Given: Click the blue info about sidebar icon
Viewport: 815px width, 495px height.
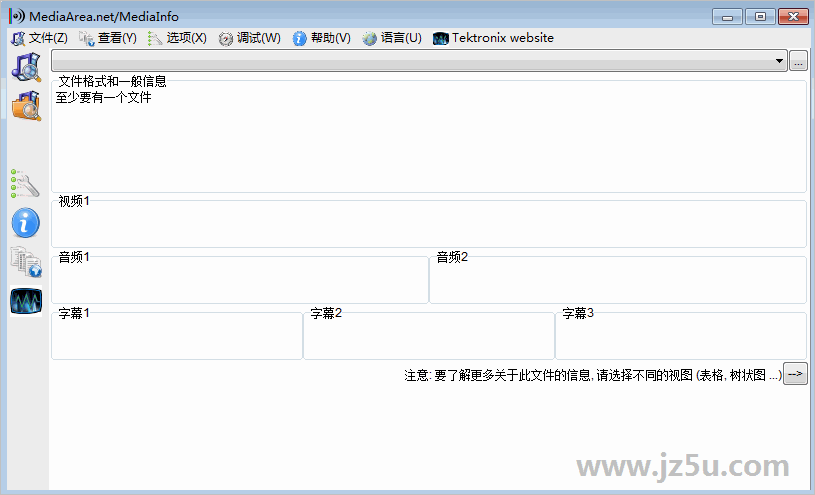Looking at the screenshot, I should pos(25,223).
